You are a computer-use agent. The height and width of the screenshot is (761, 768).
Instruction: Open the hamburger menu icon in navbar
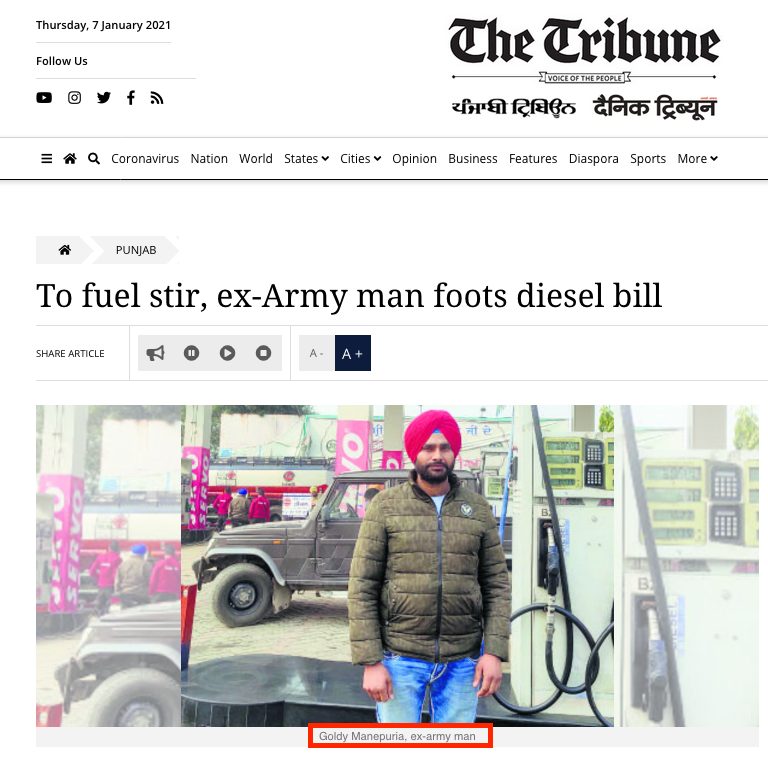point(47,159)
